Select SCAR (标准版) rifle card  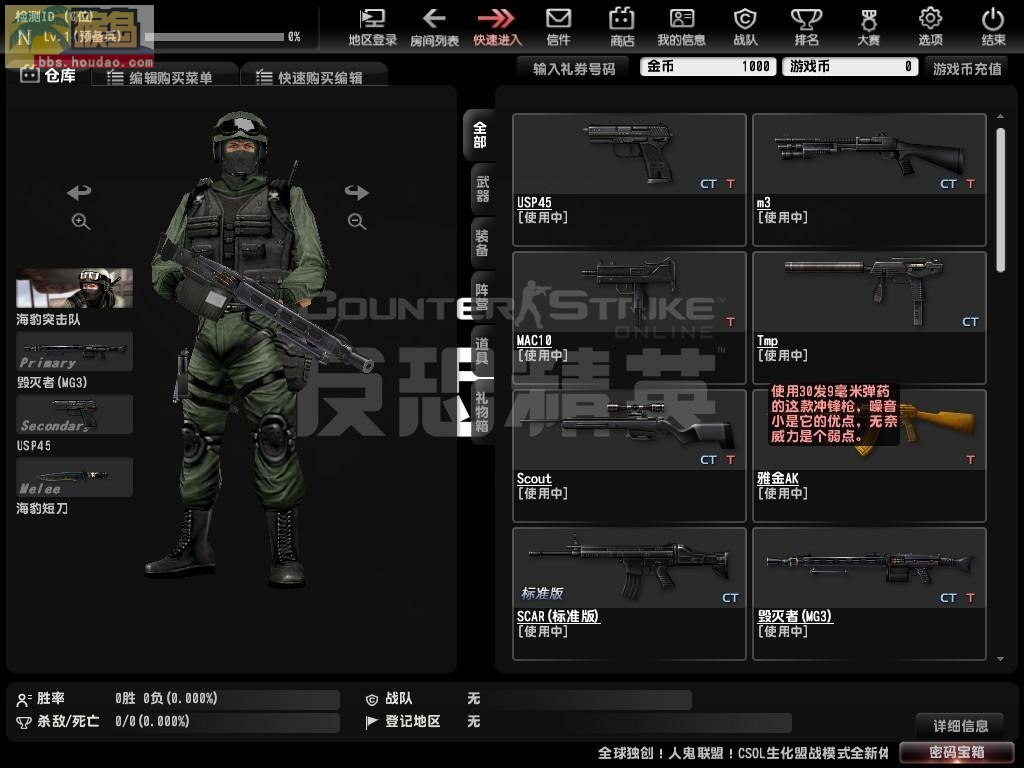pyautogui.click(x=630, y=594)
